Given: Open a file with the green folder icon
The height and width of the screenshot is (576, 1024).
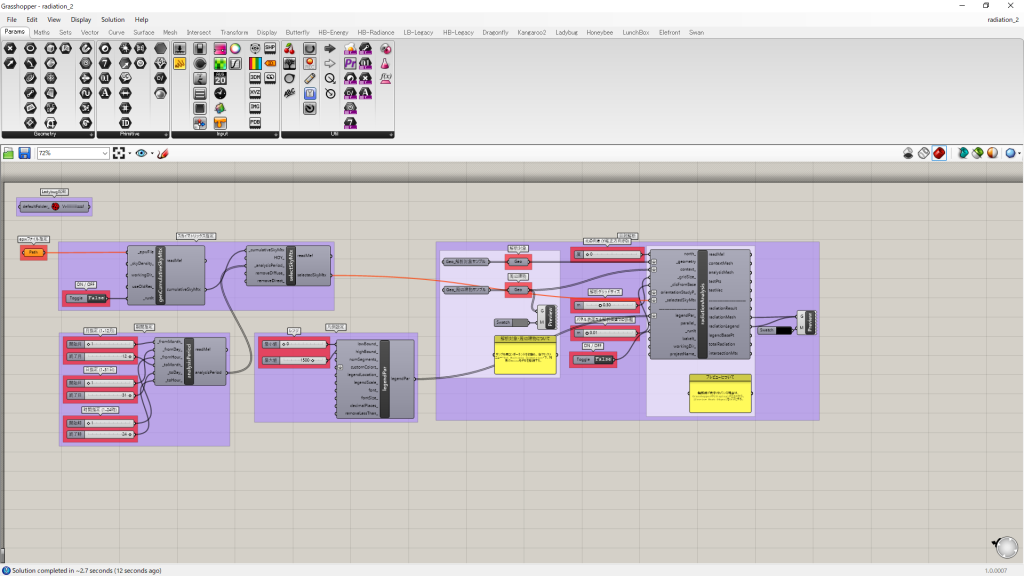Looking at the screenshot, I should coord(8,153).
